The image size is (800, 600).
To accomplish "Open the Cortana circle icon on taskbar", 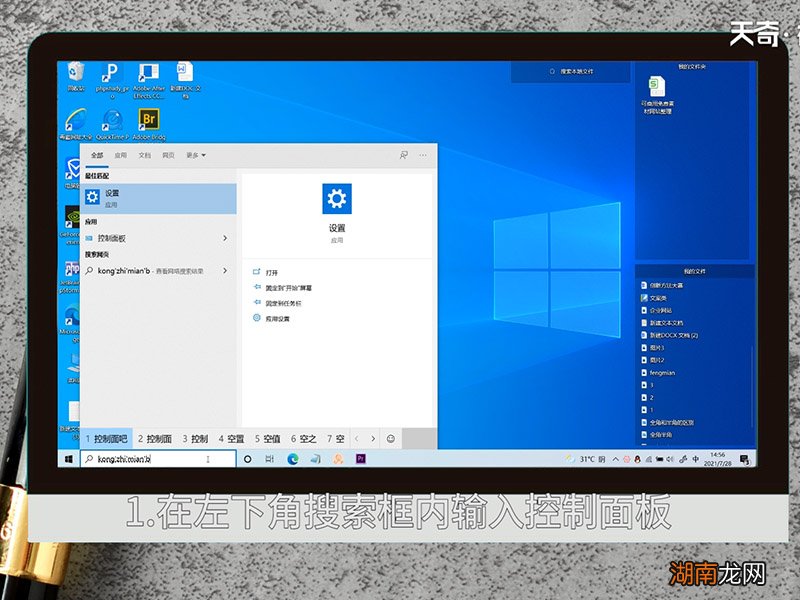I will [248, 459].
